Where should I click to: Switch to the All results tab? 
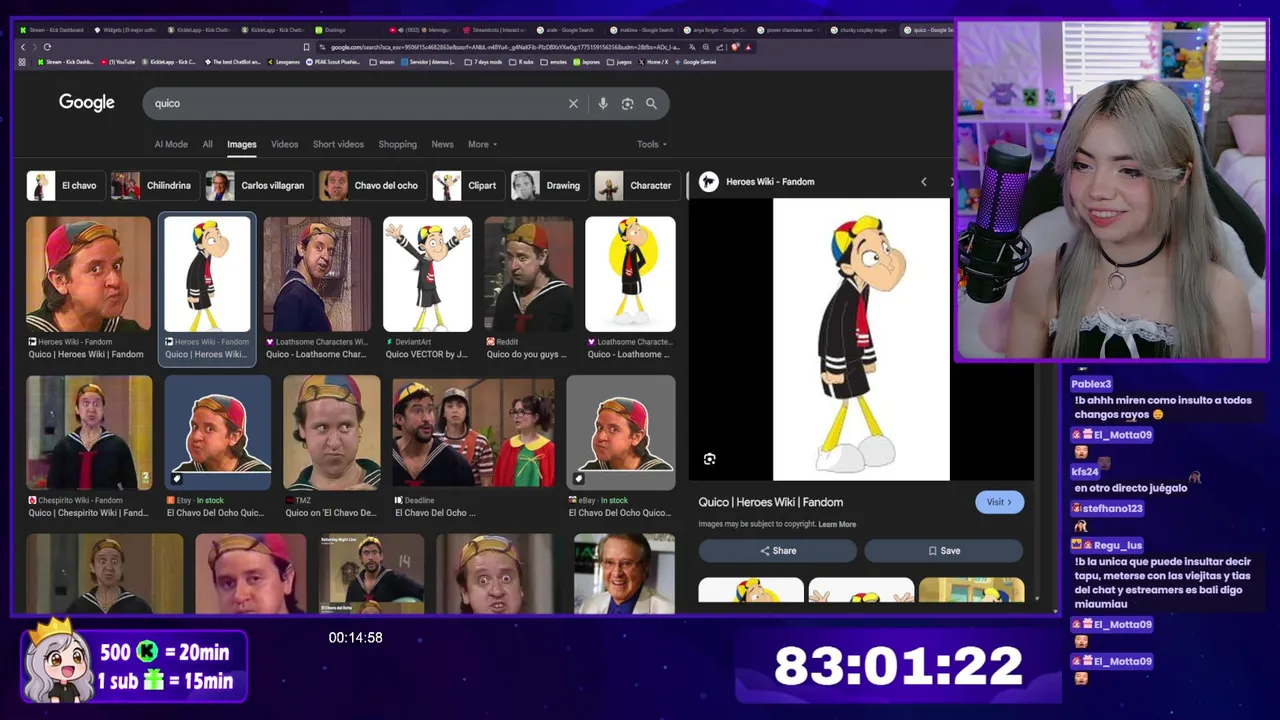click(x=207, y=144)
